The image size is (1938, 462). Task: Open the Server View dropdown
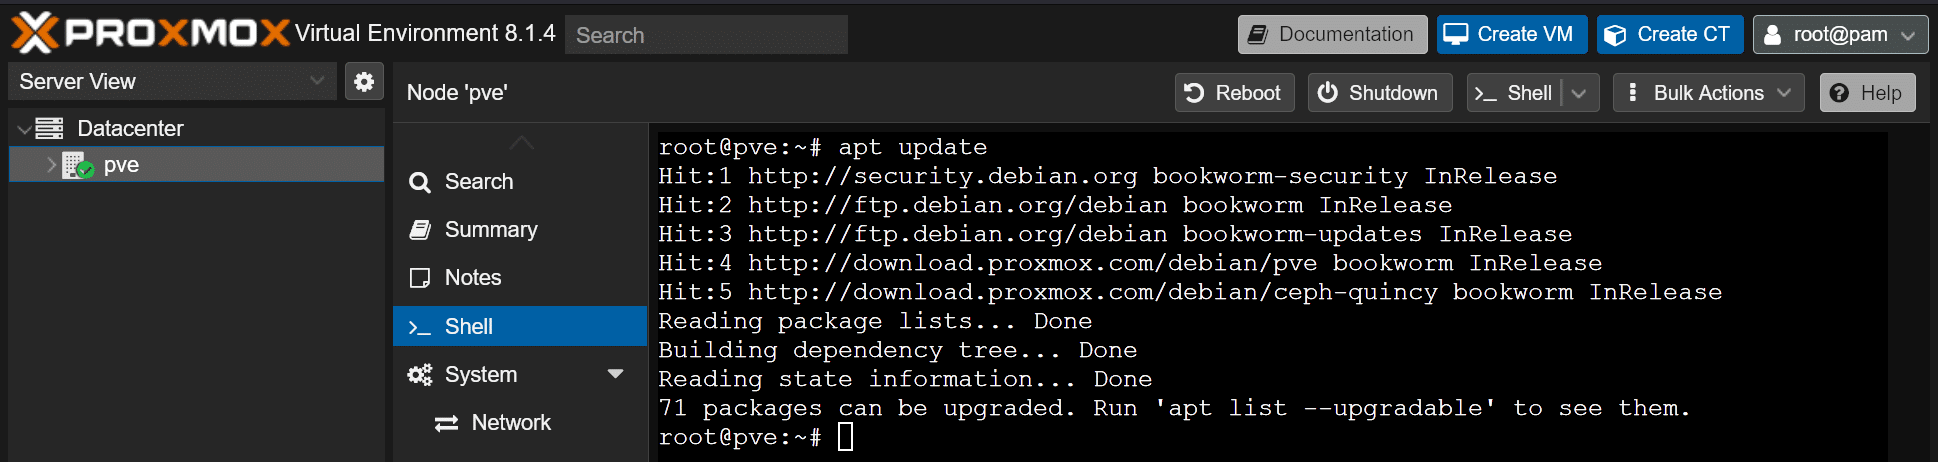pos(317,81)
